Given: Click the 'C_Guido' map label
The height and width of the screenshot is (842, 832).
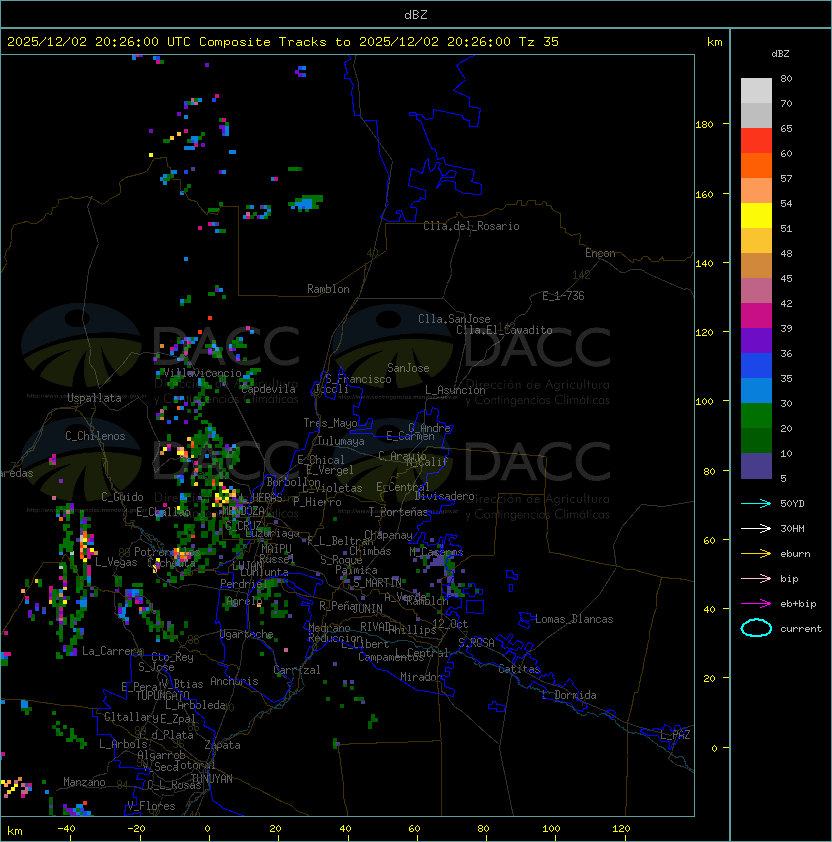Looking at the screenshot, I should tap(122, 497).
